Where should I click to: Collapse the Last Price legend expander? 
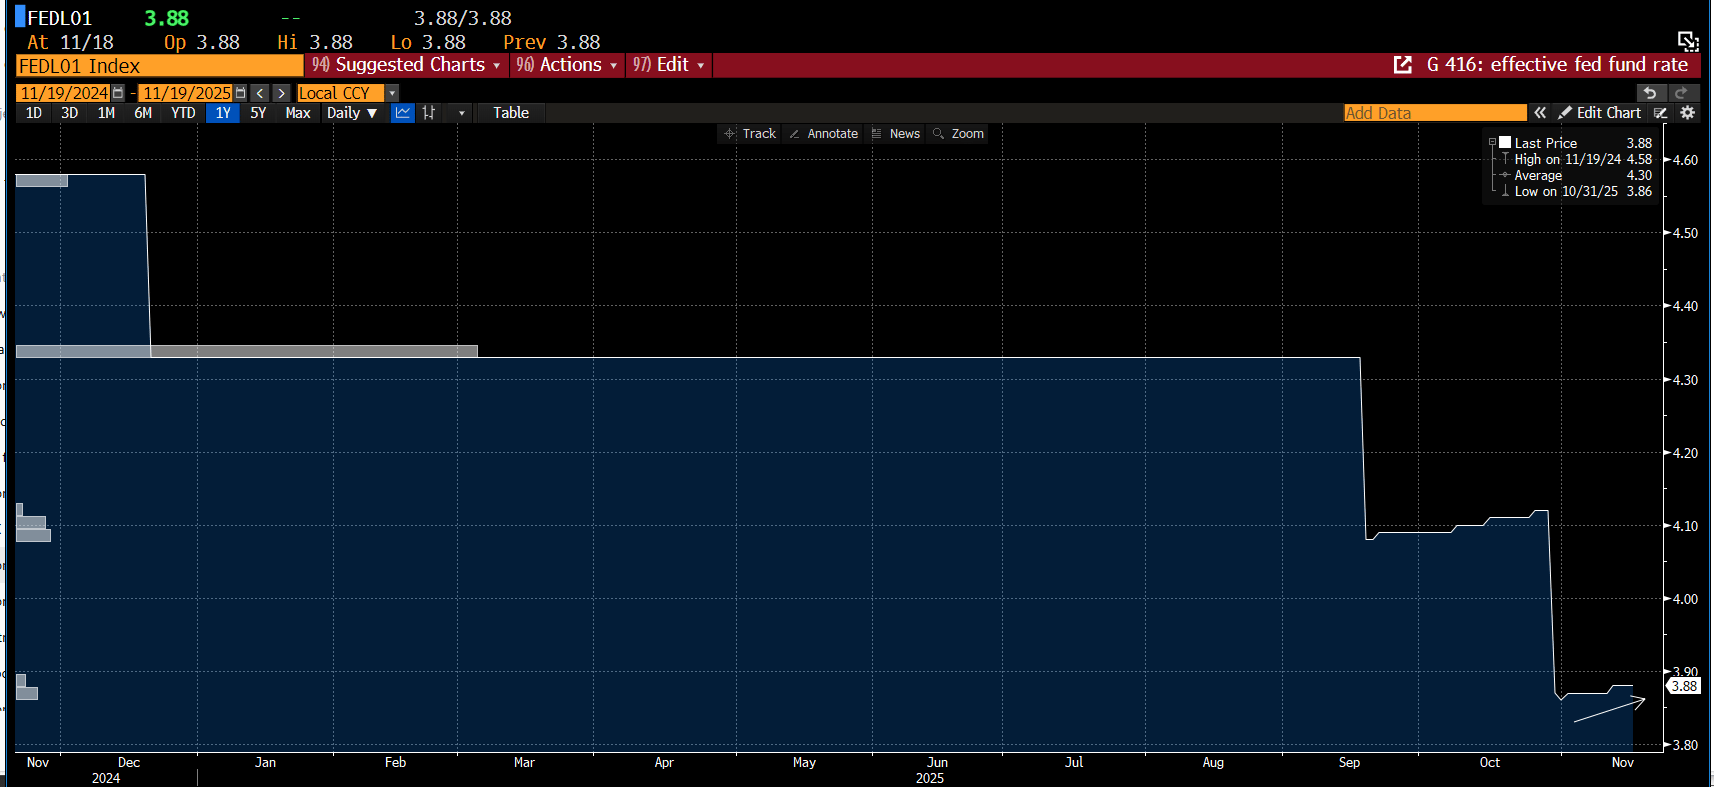[1492, 143]
